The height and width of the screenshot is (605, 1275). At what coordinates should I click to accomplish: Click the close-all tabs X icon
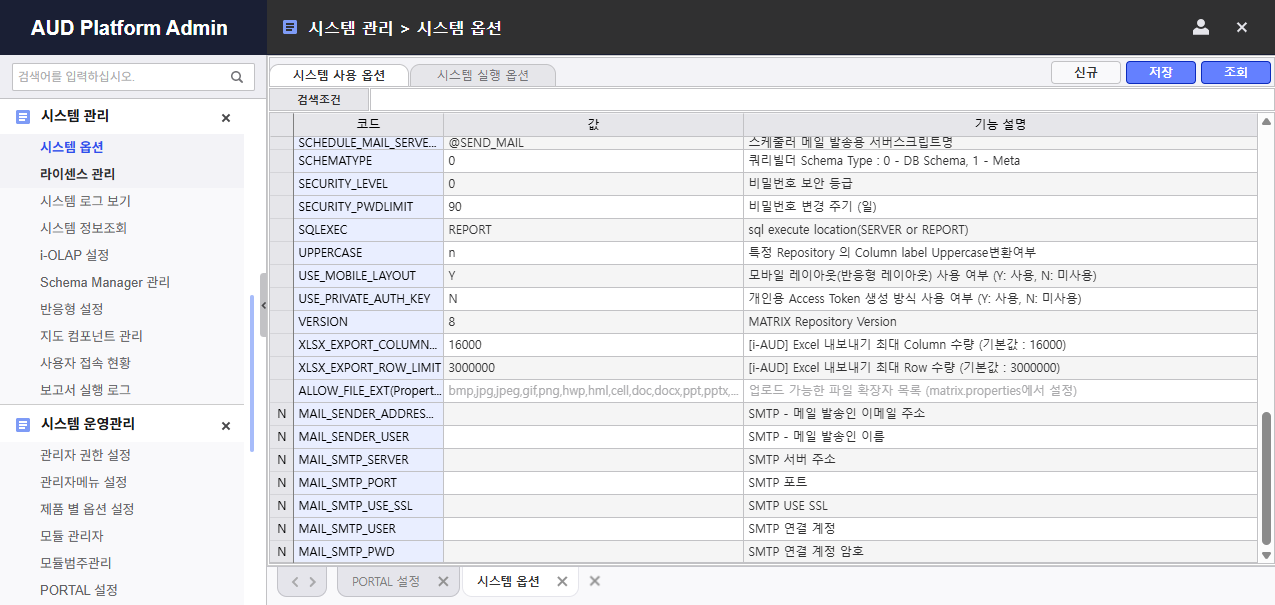594,581
